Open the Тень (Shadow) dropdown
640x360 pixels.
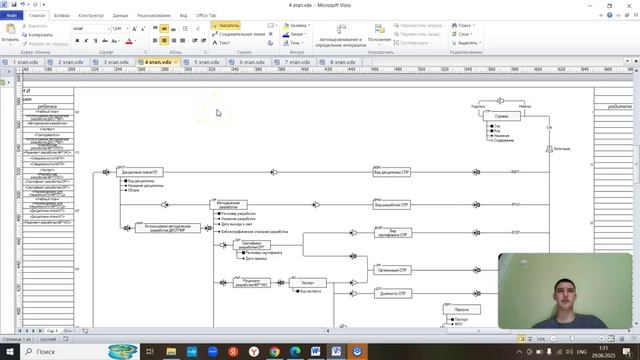click(x=293, y=43)
